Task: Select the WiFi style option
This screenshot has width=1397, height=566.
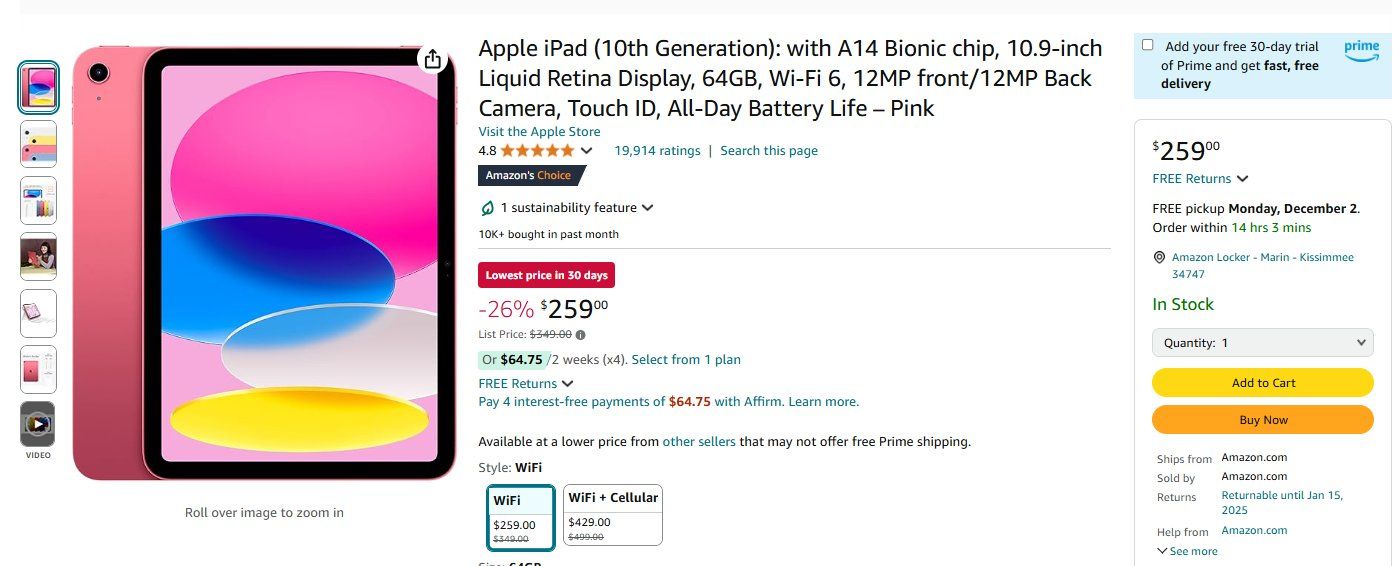Action: (x=521, y=517)
